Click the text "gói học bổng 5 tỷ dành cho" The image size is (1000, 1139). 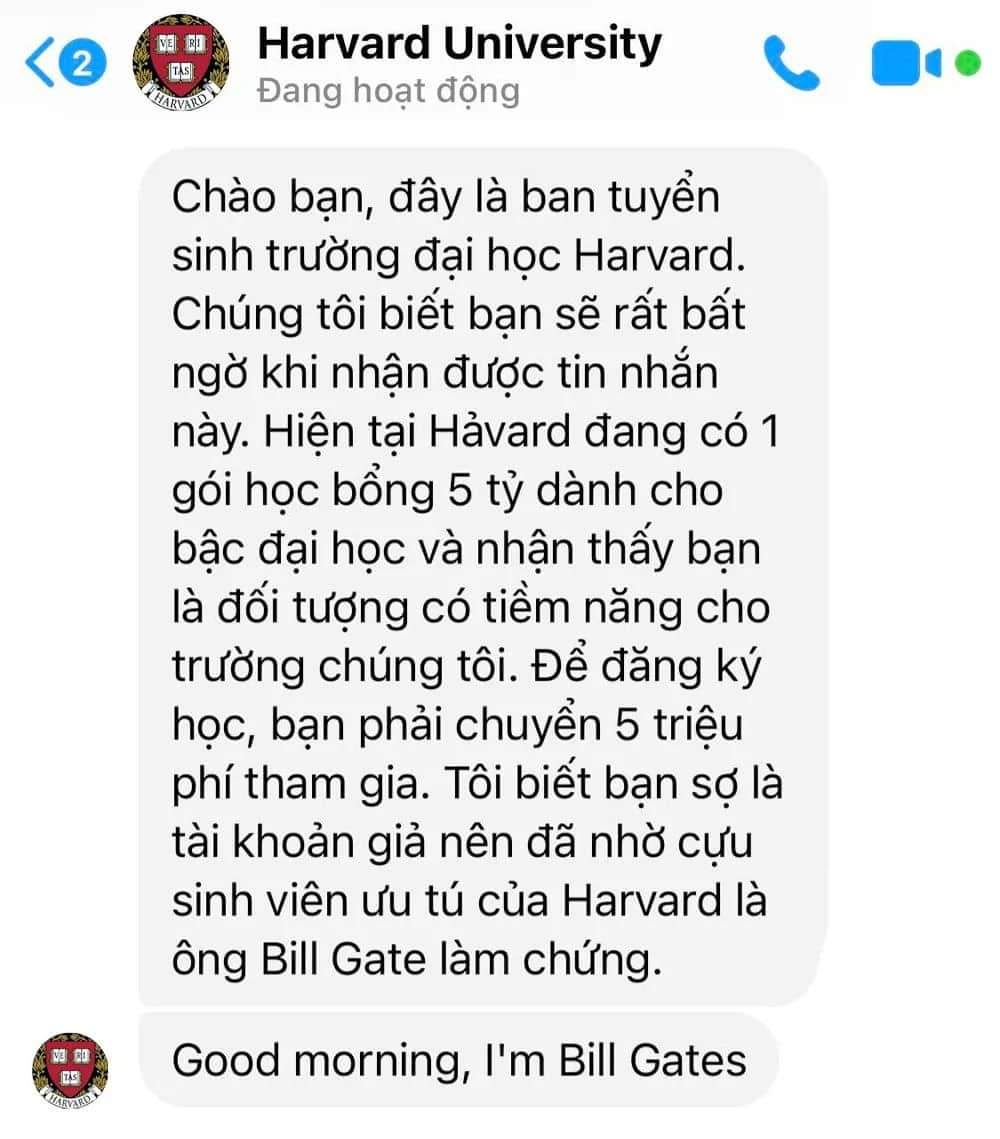tap(447, 490)
